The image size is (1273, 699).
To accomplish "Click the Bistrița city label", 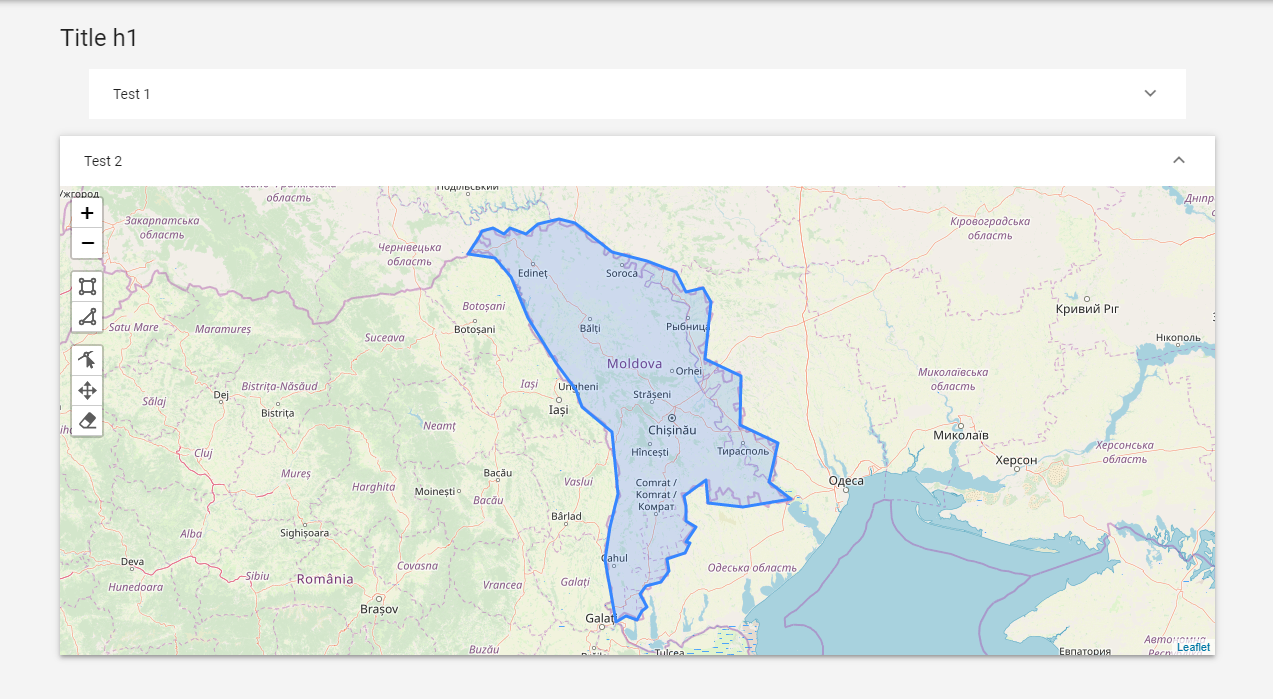I will point(277,412).
